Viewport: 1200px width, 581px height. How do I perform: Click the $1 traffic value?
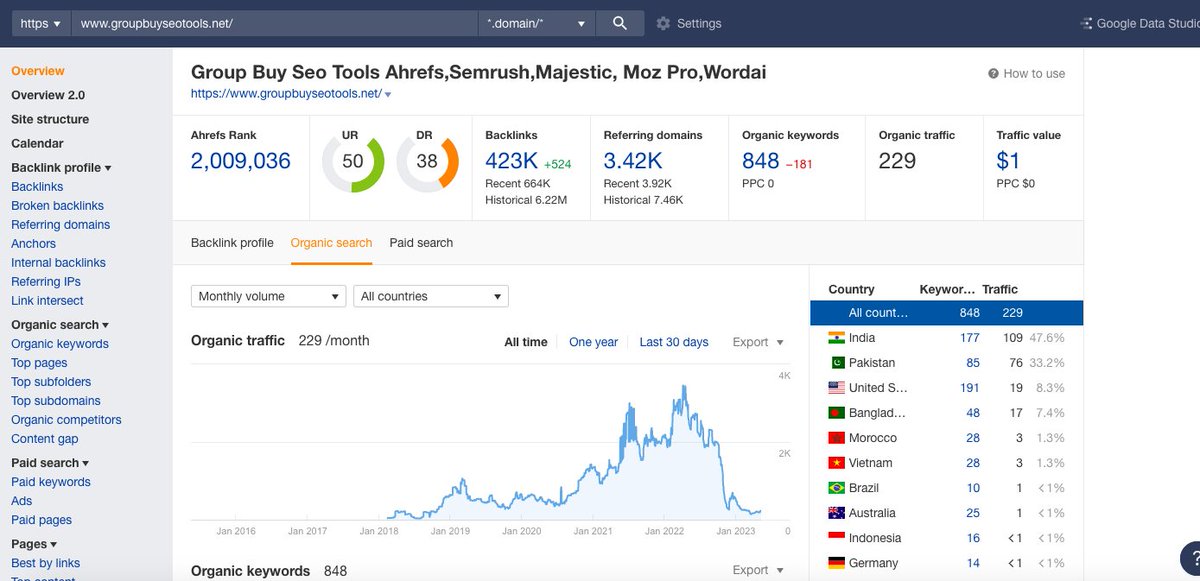(1008, 161)
